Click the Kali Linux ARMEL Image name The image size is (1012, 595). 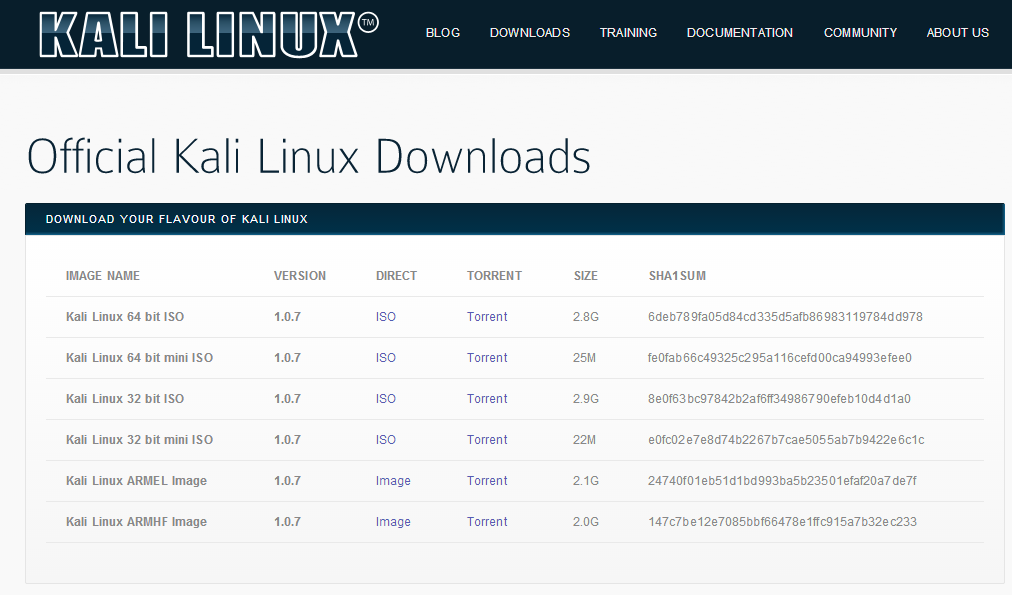[136, 481]
